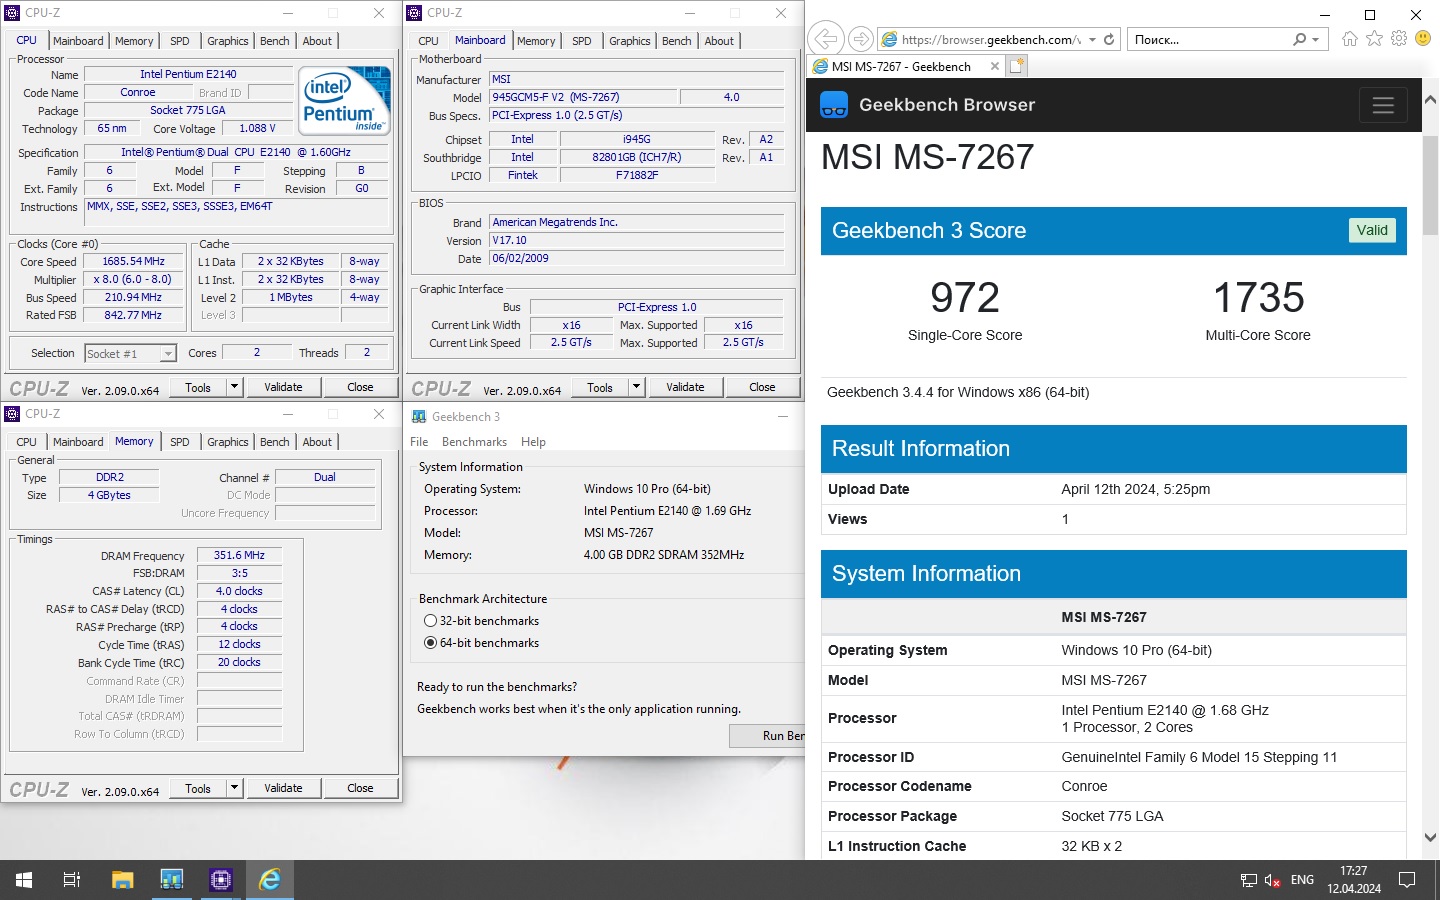Click the Chipset value i945G
This screenshot has width=1440, height=900.
(x=636, y=140)
